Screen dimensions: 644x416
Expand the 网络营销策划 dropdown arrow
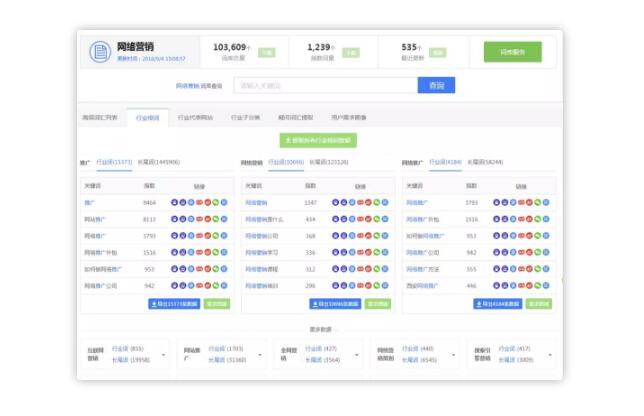point(453,355)
